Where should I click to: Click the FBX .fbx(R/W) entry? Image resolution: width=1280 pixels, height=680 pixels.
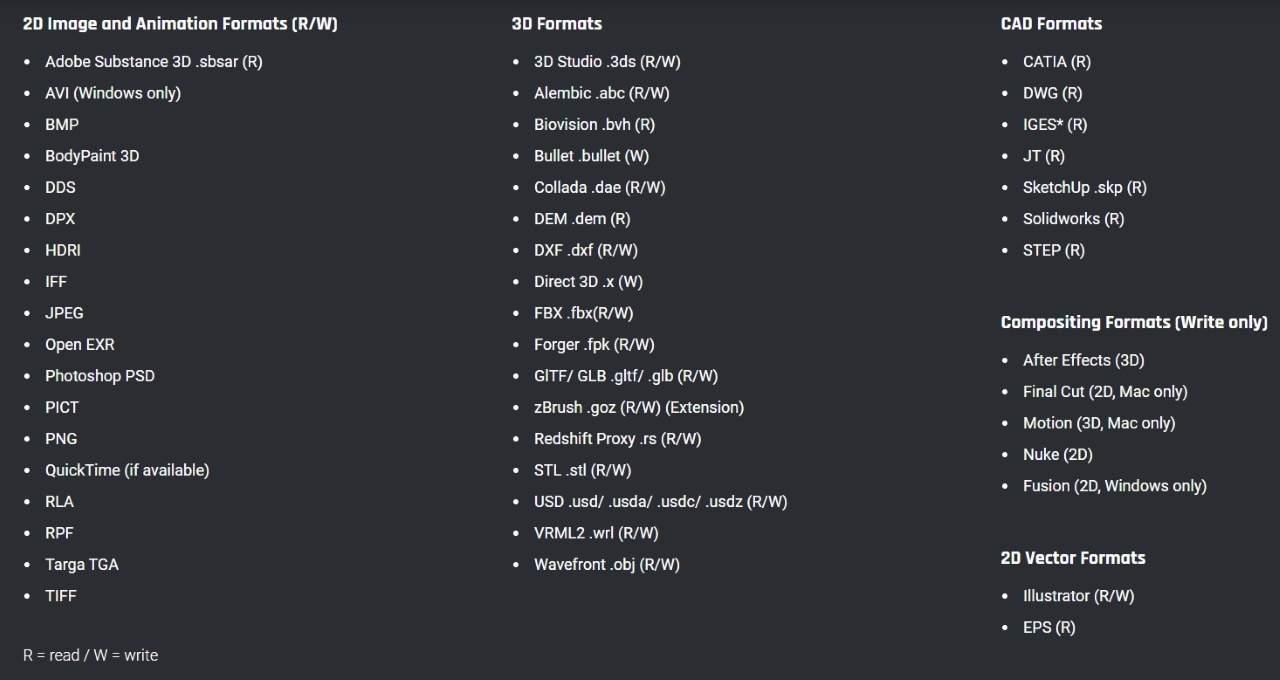coord(583,313)
